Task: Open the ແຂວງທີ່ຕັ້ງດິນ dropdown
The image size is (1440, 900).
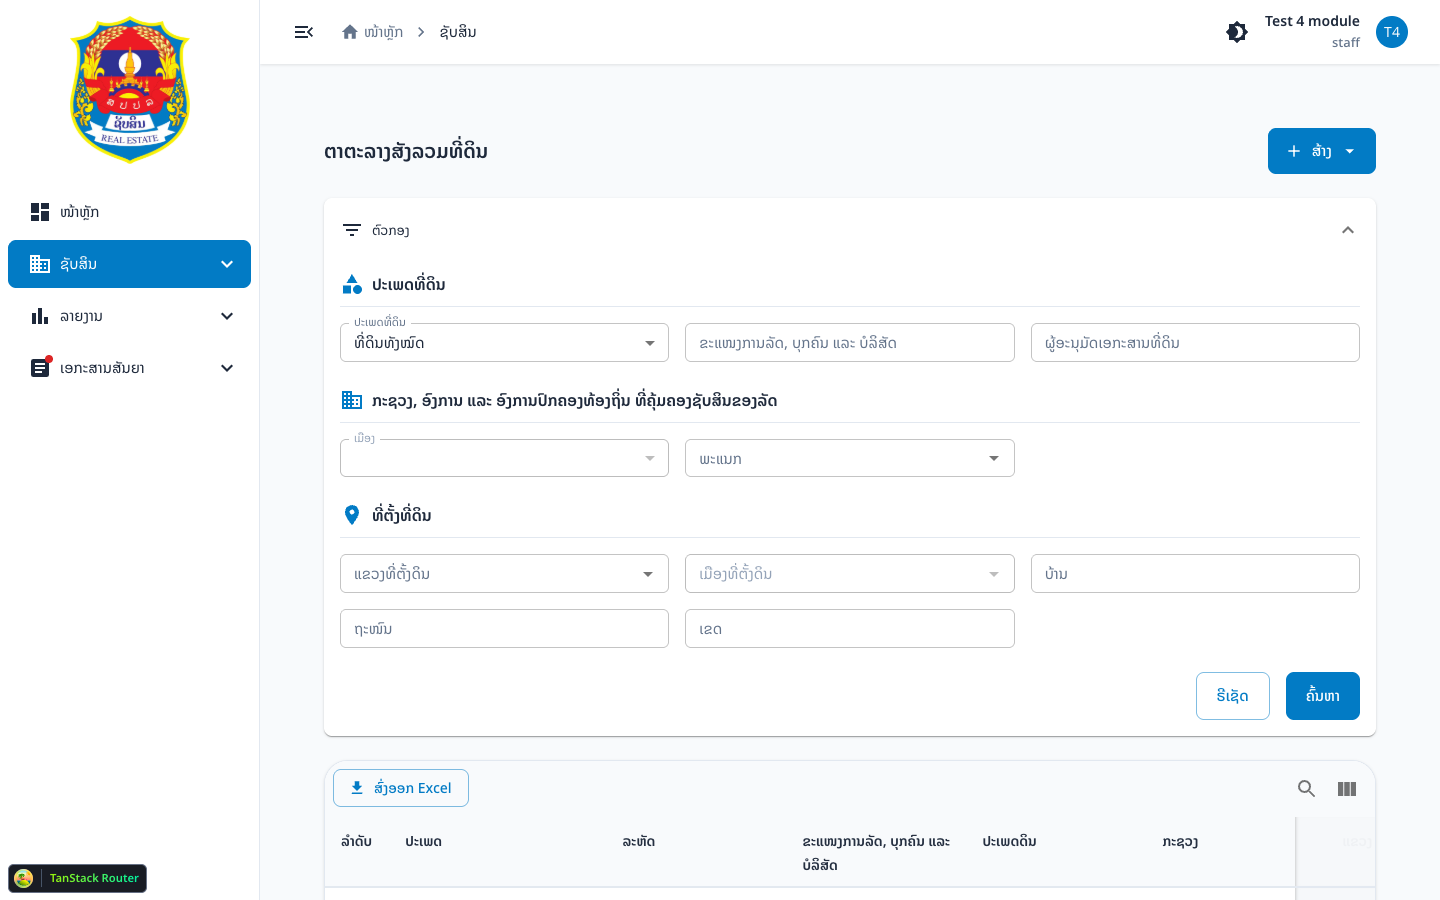Action: pyautogui.click(x=504, y=574)
